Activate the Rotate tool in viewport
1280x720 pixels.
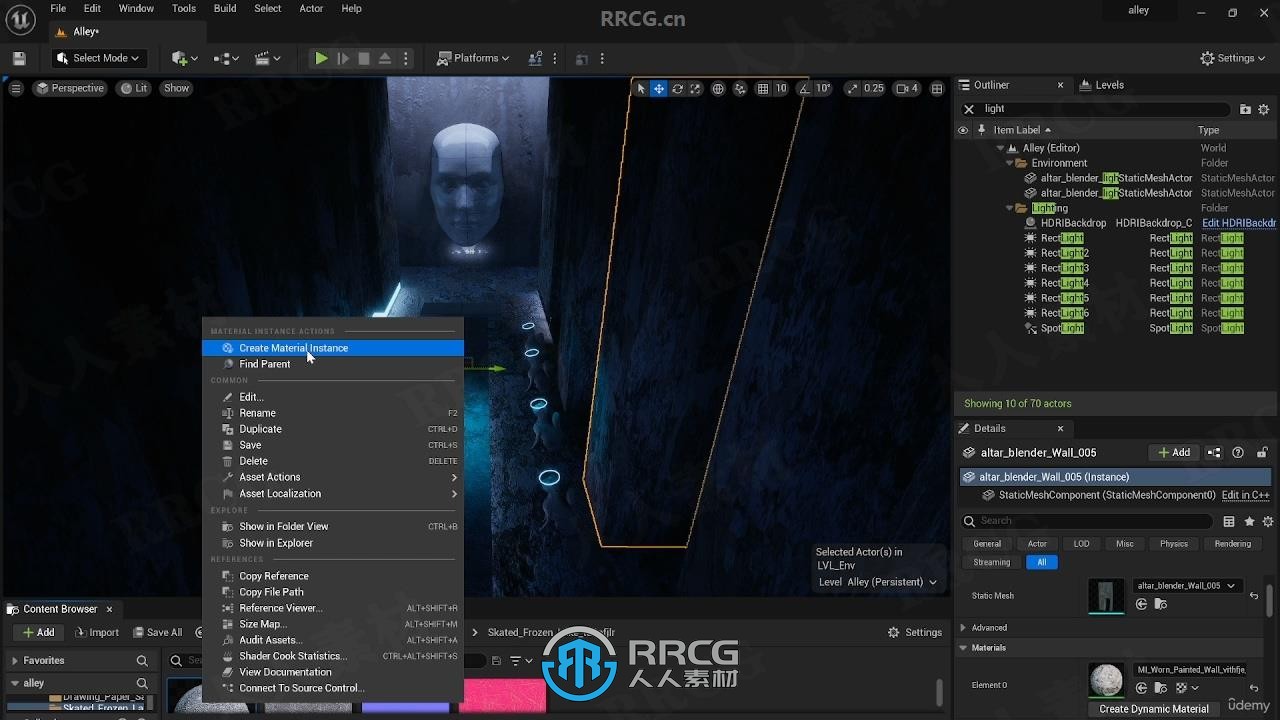coord(677,88)
